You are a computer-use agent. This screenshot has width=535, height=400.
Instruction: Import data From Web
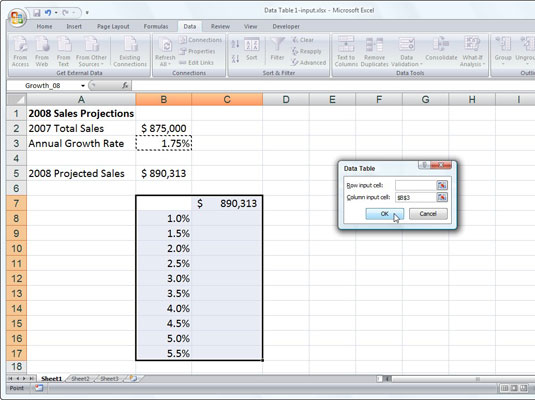(42, 52)
